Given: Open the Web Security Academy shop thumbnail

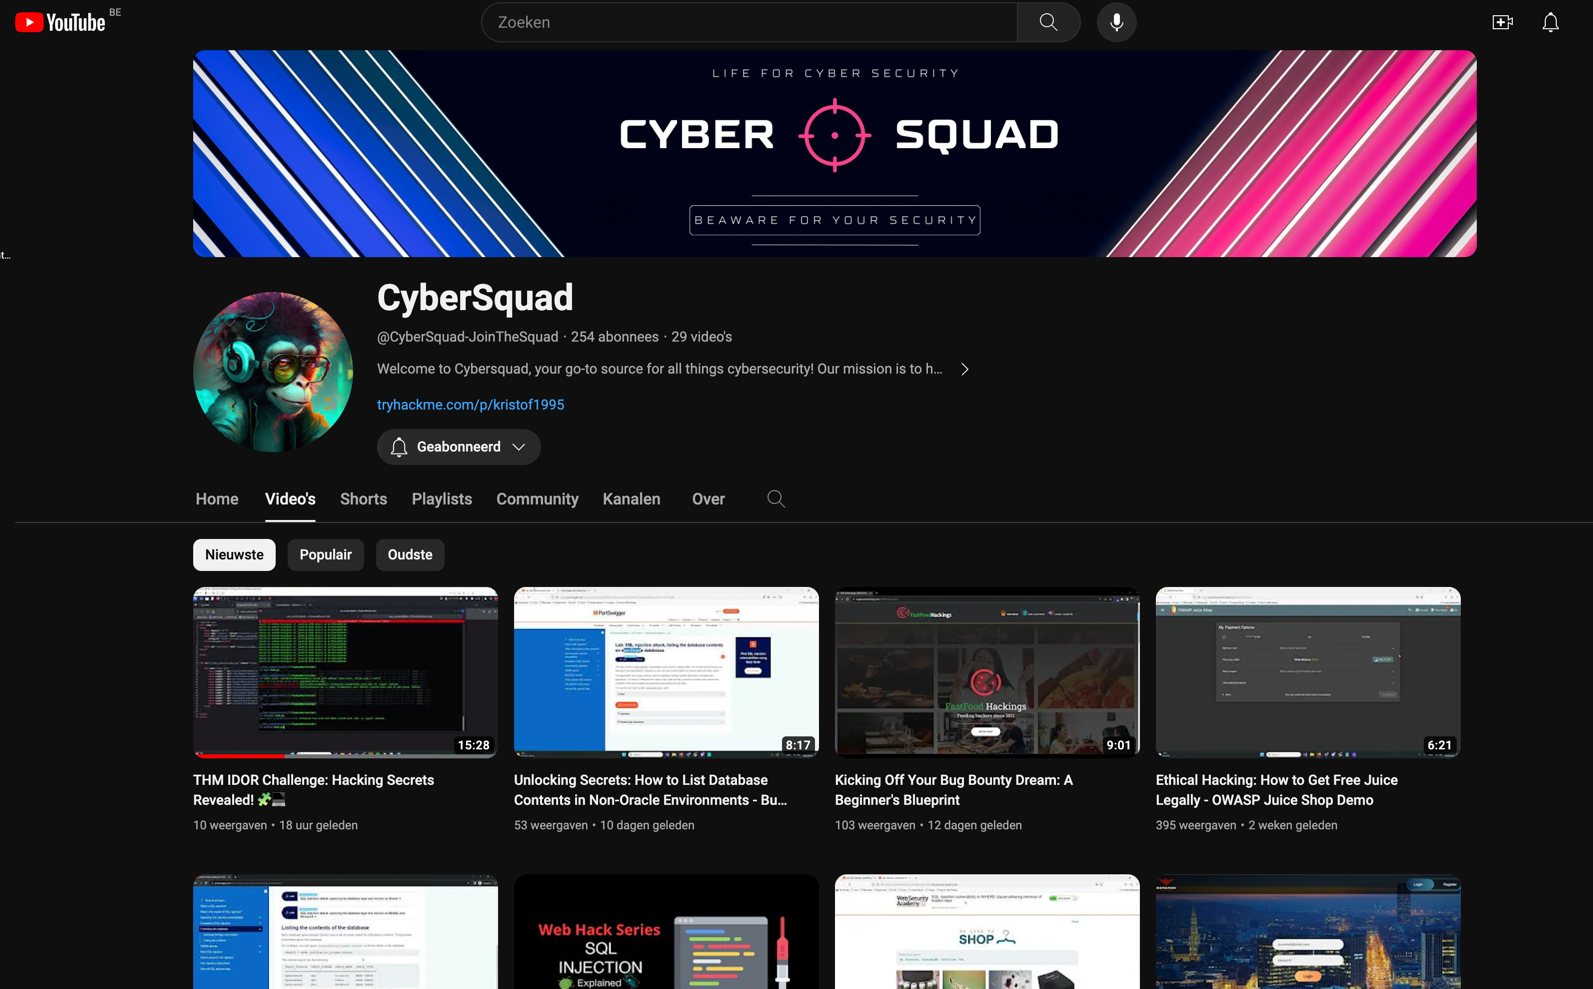Looking at the screenshot, I should 987,932.
